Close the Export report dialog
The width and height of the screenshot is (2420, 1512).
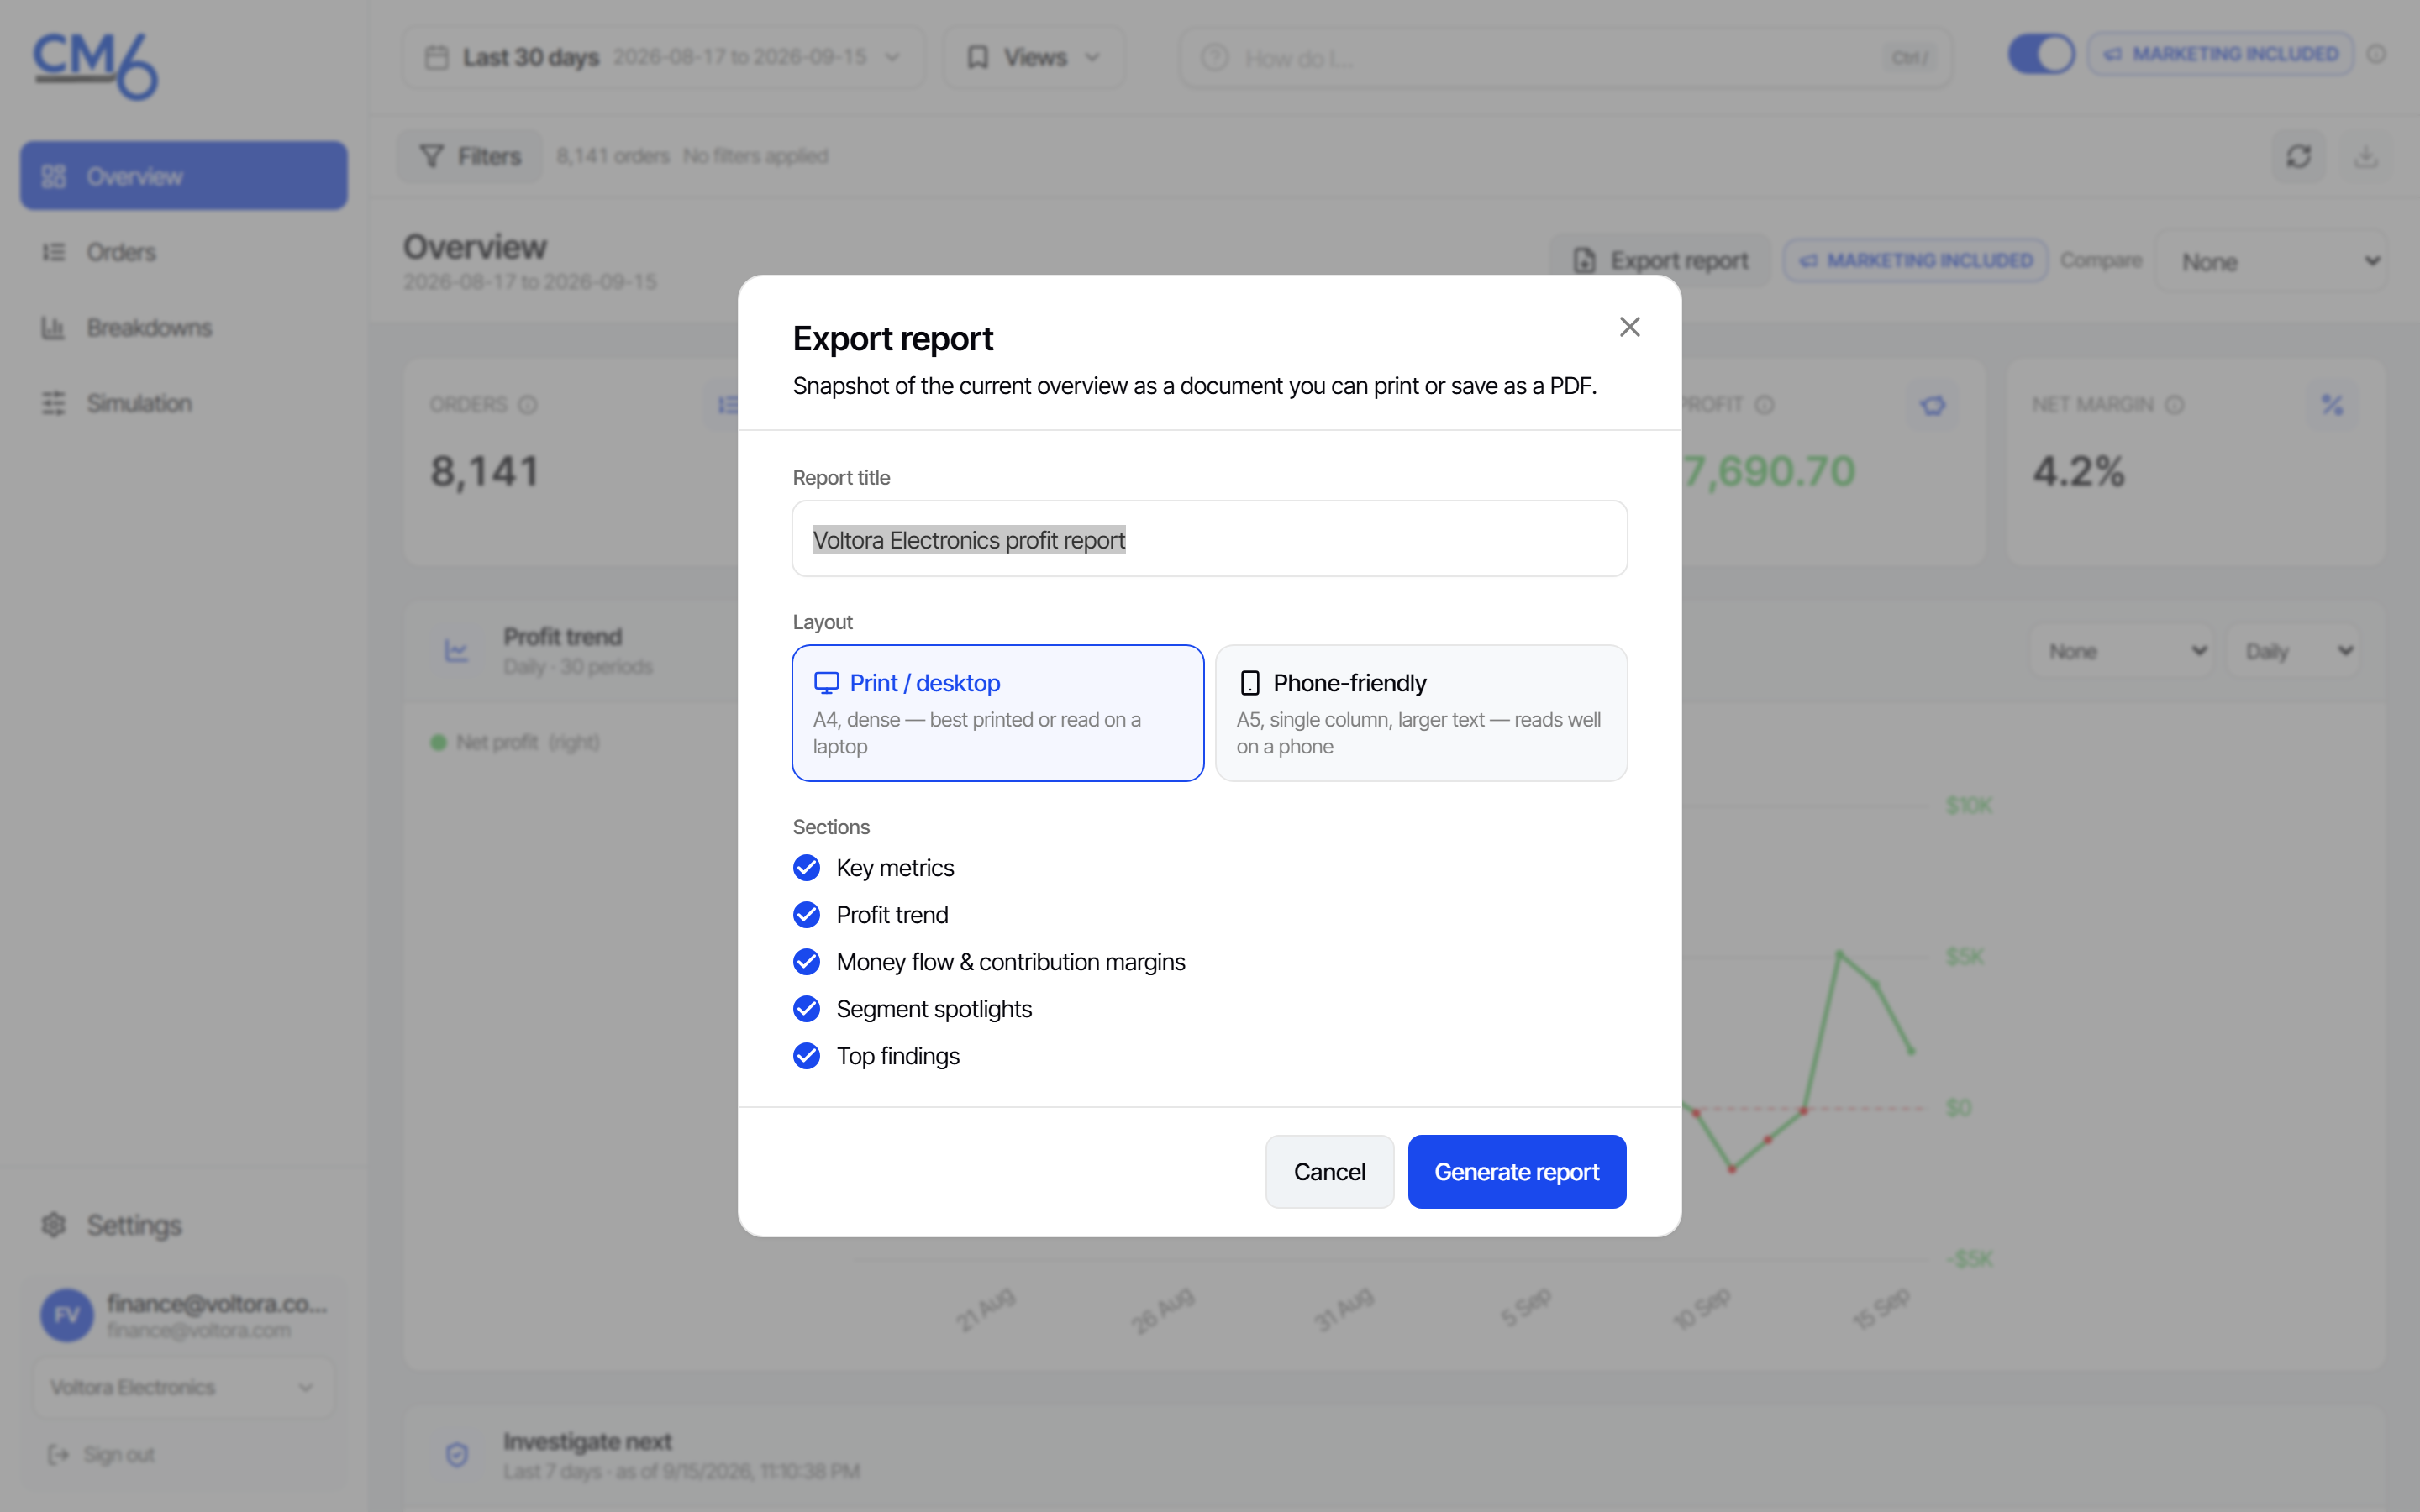pos(1629,327)
